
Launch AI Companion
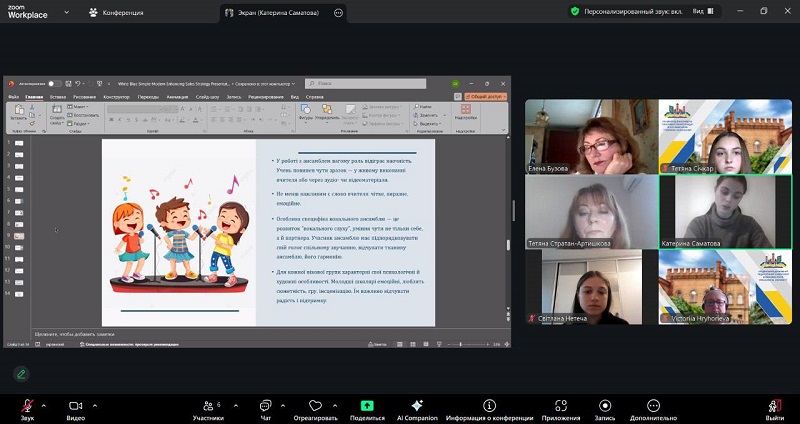[417, 406]
